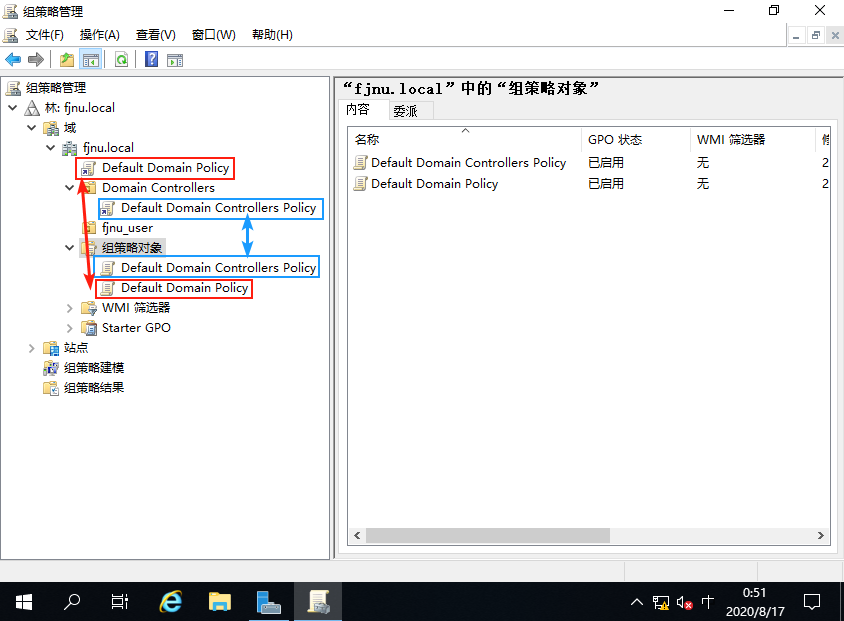Open the Help question mark toolbar icon
Image resolution: width=844 pixels, height=621 pixels.
point(152,59)
